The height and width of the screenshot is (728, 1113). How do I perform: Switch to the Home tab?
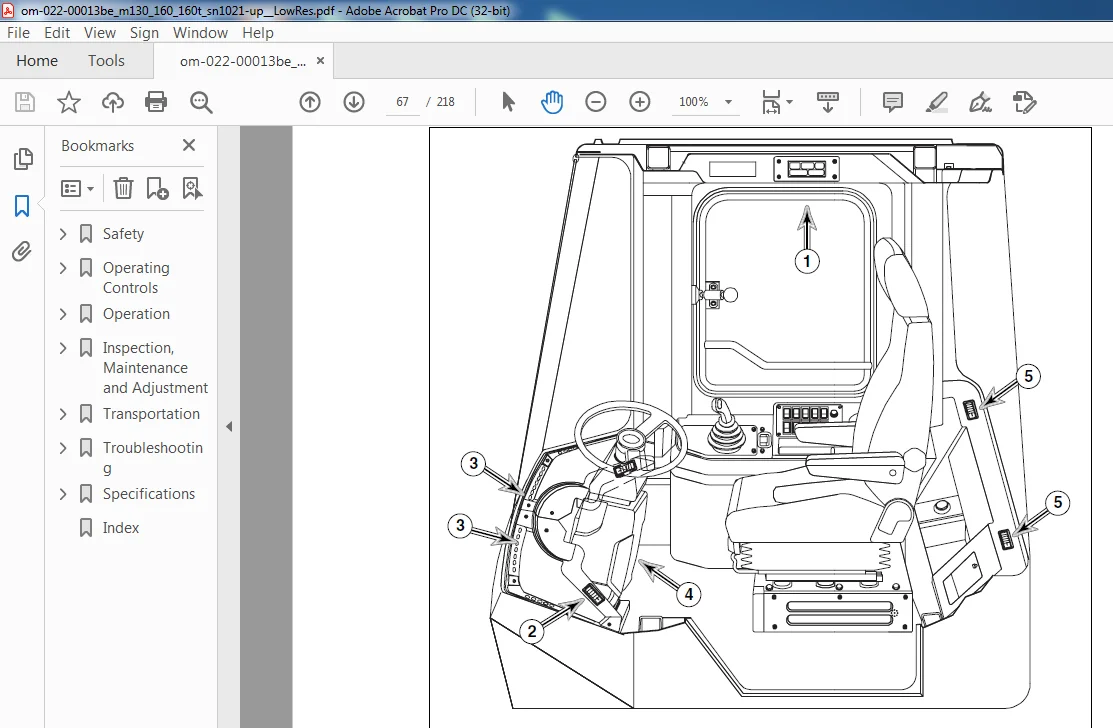[x=37, y=61]
